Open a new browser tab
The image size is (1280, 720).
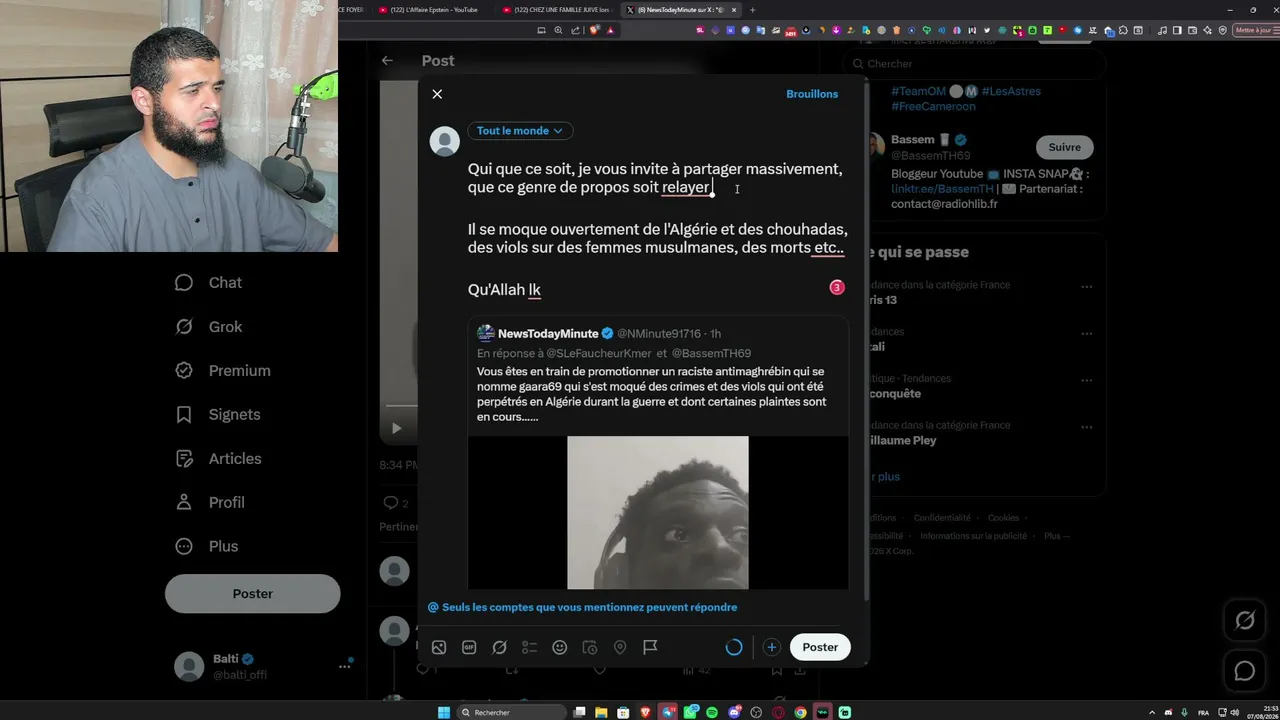coord(753,10)
